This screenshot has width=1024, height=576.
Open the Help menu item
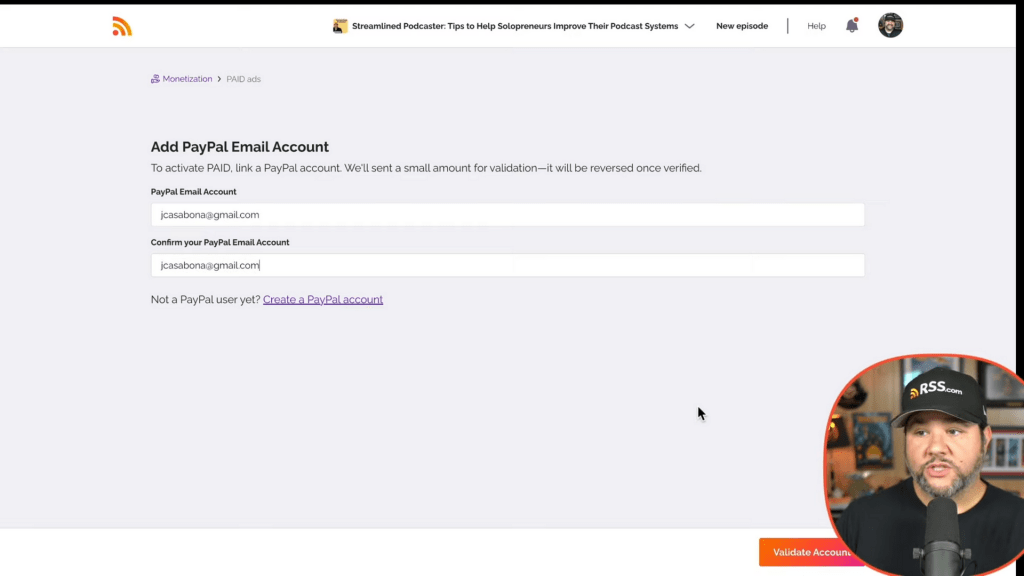816,26
